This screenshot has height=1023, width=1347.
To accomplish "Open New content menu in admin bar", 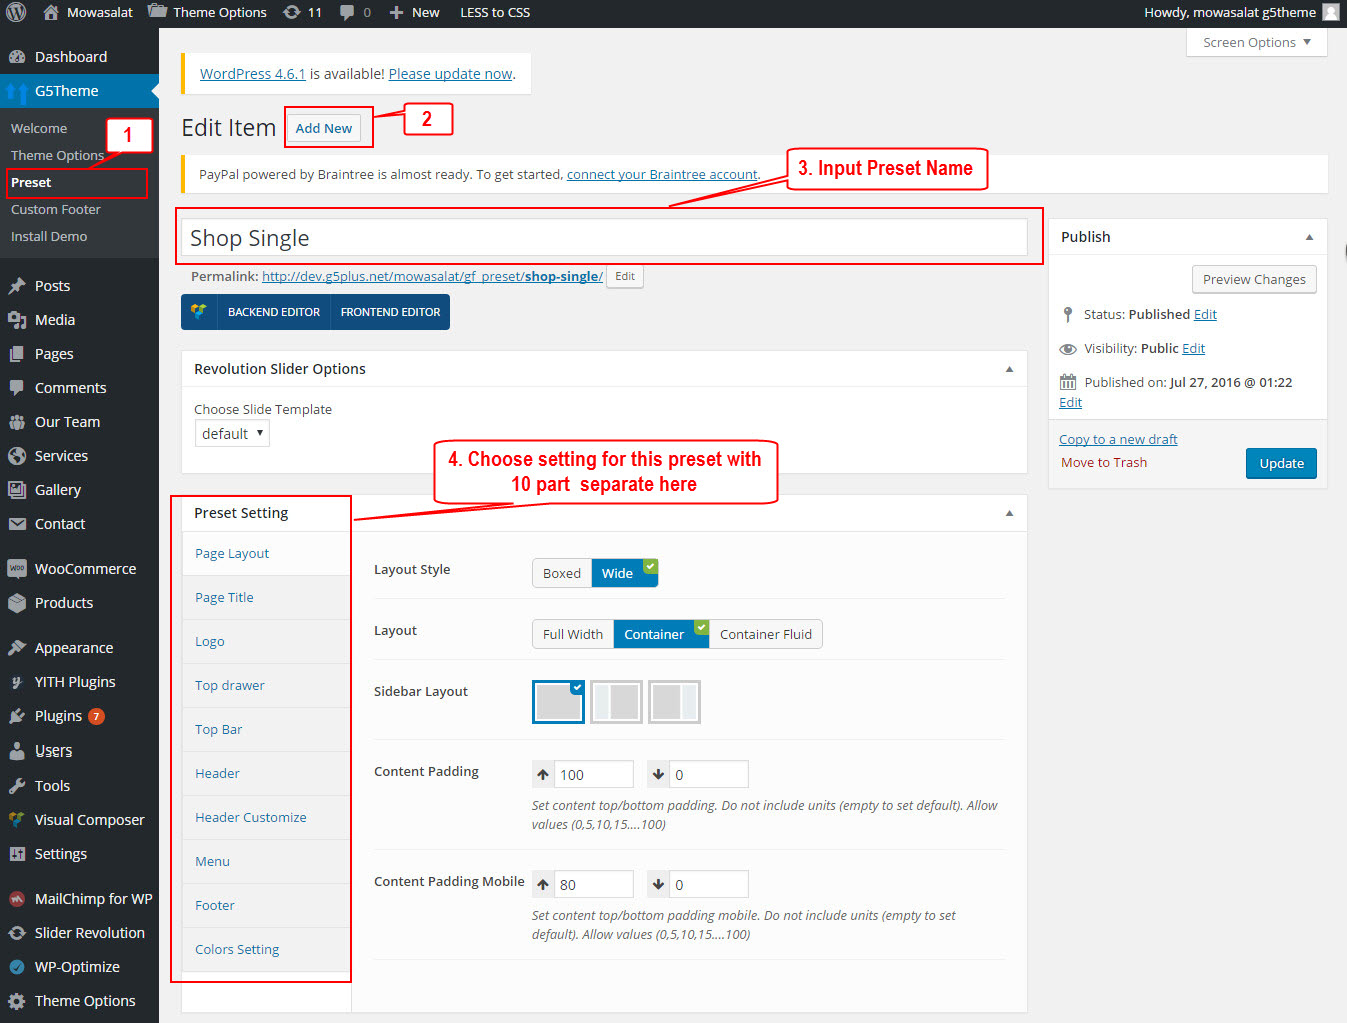I will coord(414,12).
